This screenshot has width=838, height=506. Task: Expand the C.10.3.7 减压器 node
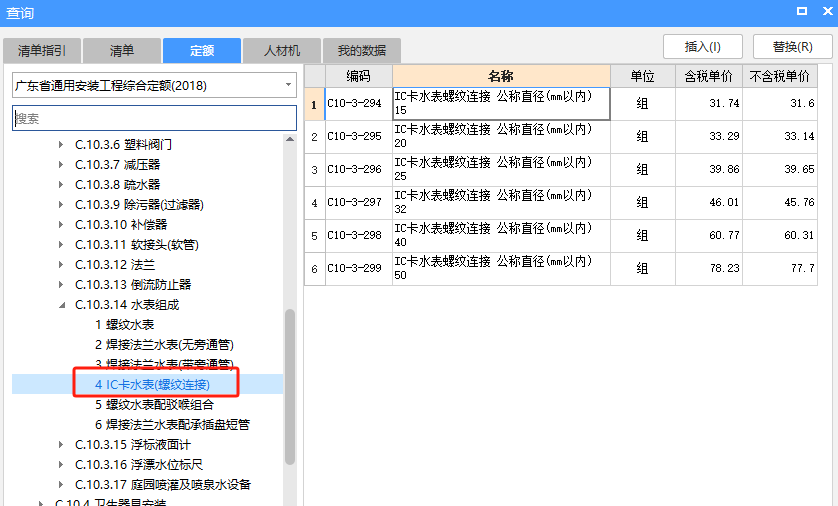[x=61, y=165]
